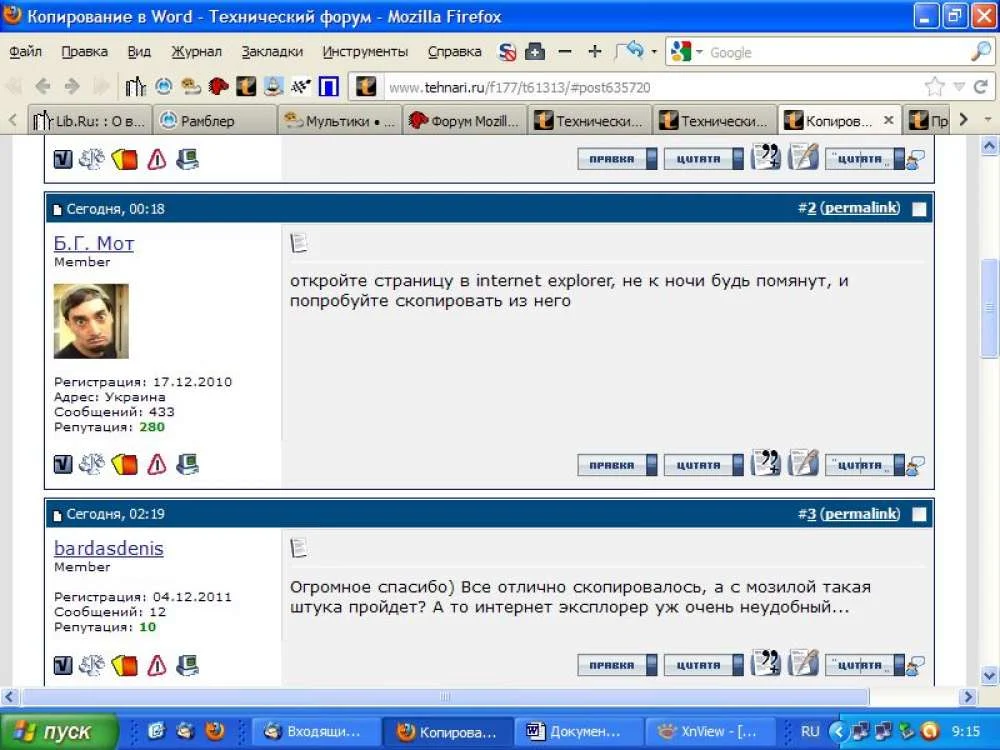Open the list all tabs dropdown
This screenshot has width=1000, height=750.
[988, 120]
